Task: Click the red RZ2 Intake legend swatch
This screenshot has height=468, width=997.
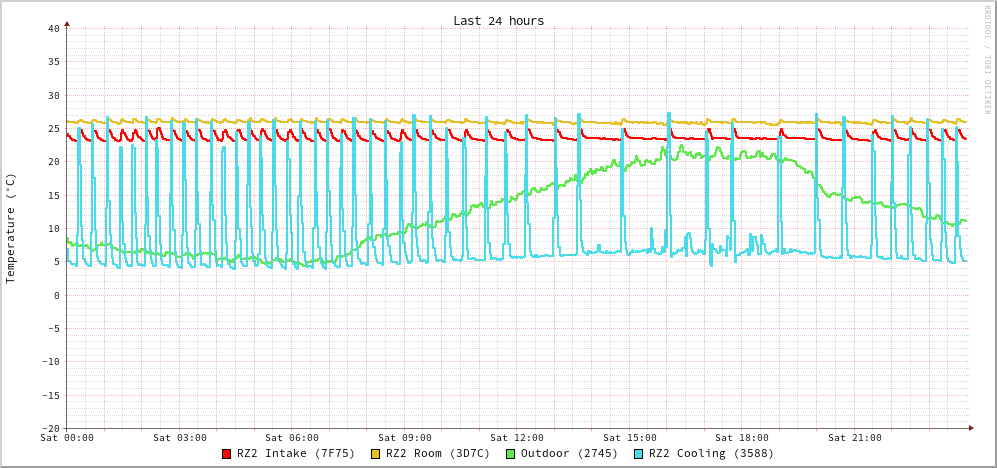Action: tap(227, 454)
